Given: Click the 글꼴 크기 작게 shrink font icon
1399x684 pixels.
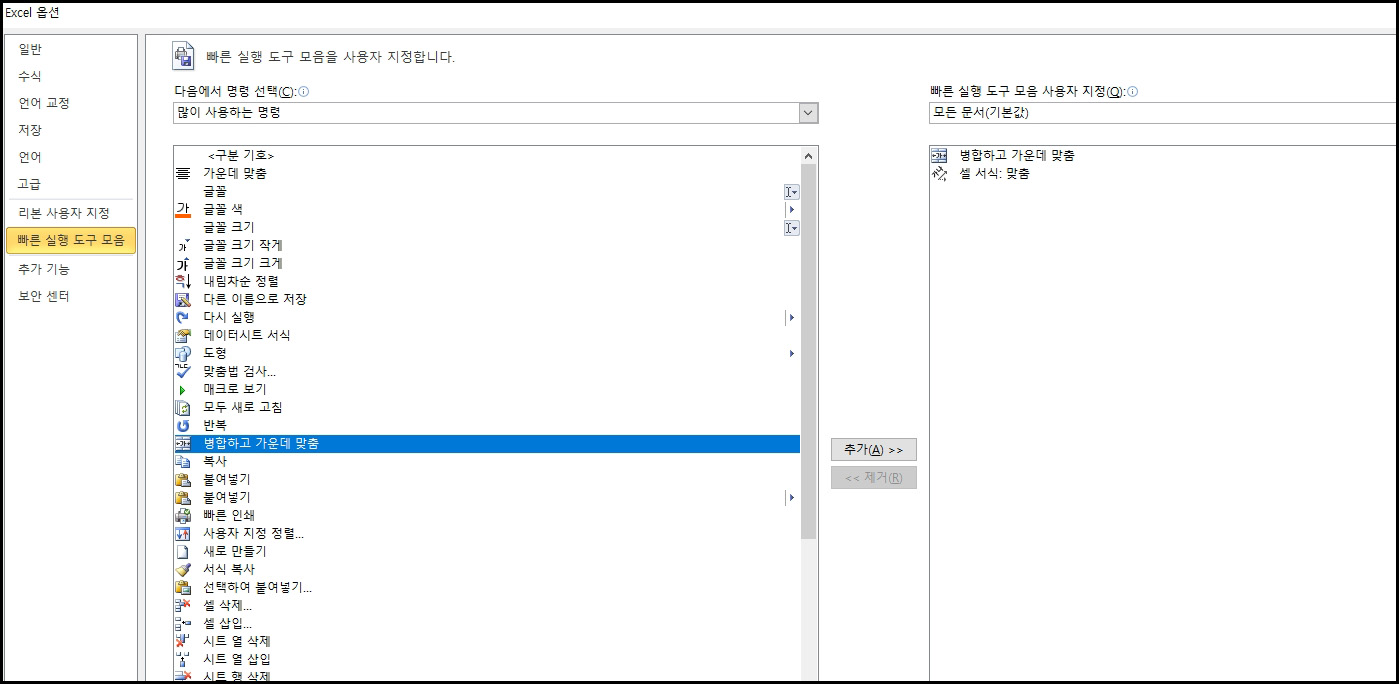Looking at the screenshot, I should [x=183, y=245].
